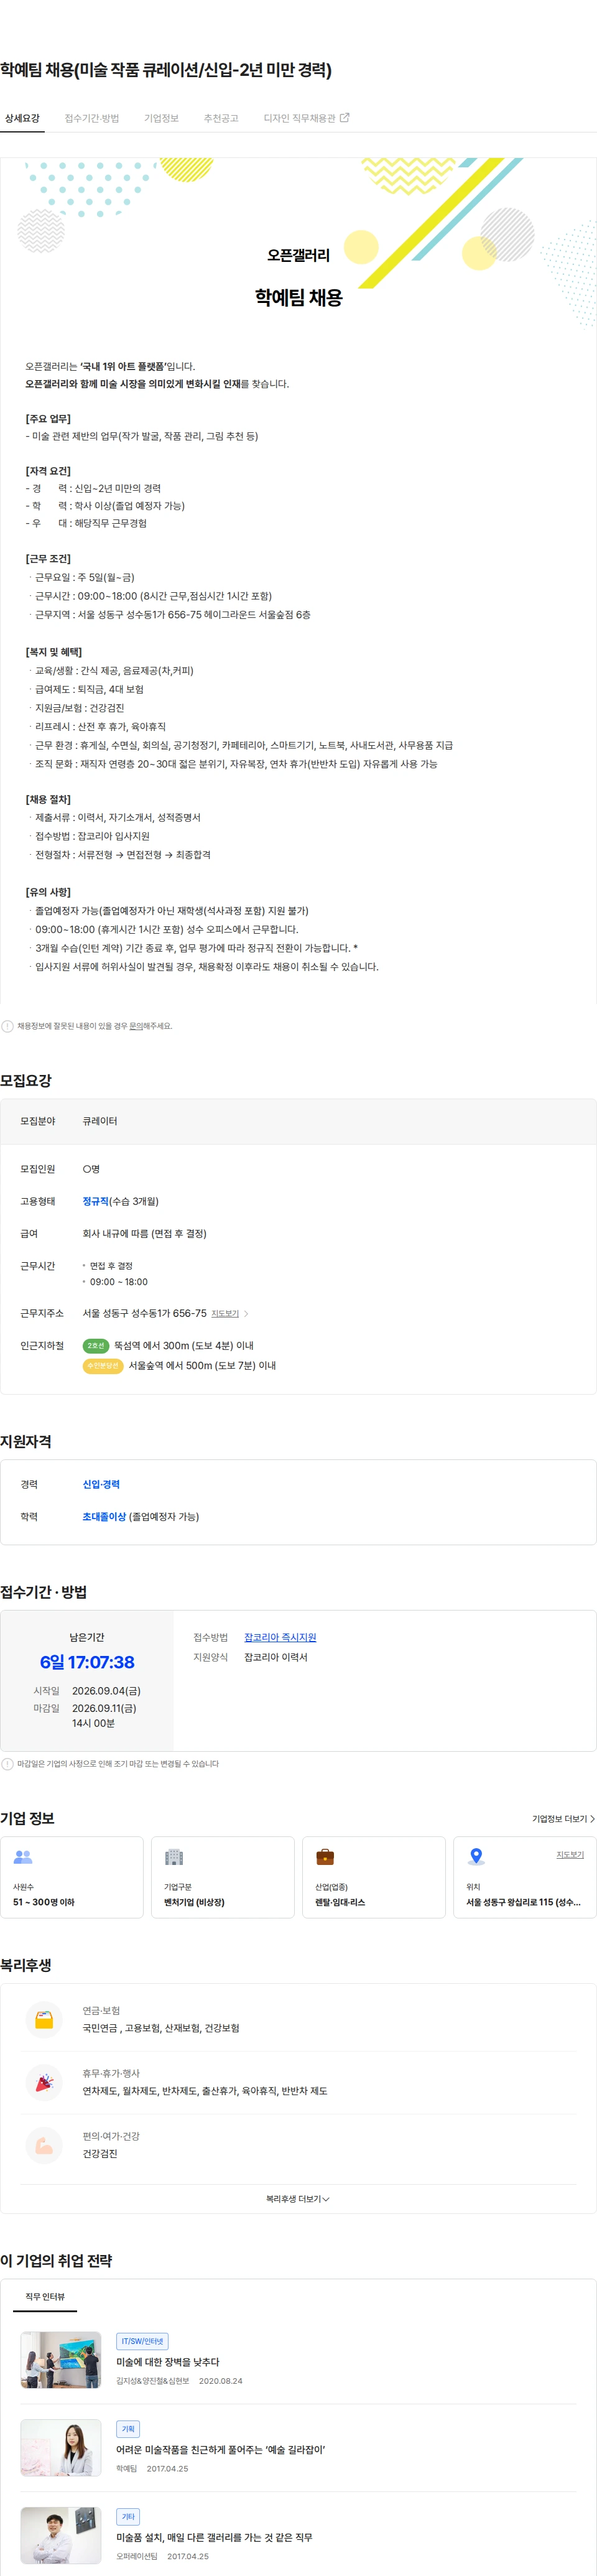Click external link icon beside 디자인 직무채용관
Viewport: 597px width, 2576px height.
[345, 117]
